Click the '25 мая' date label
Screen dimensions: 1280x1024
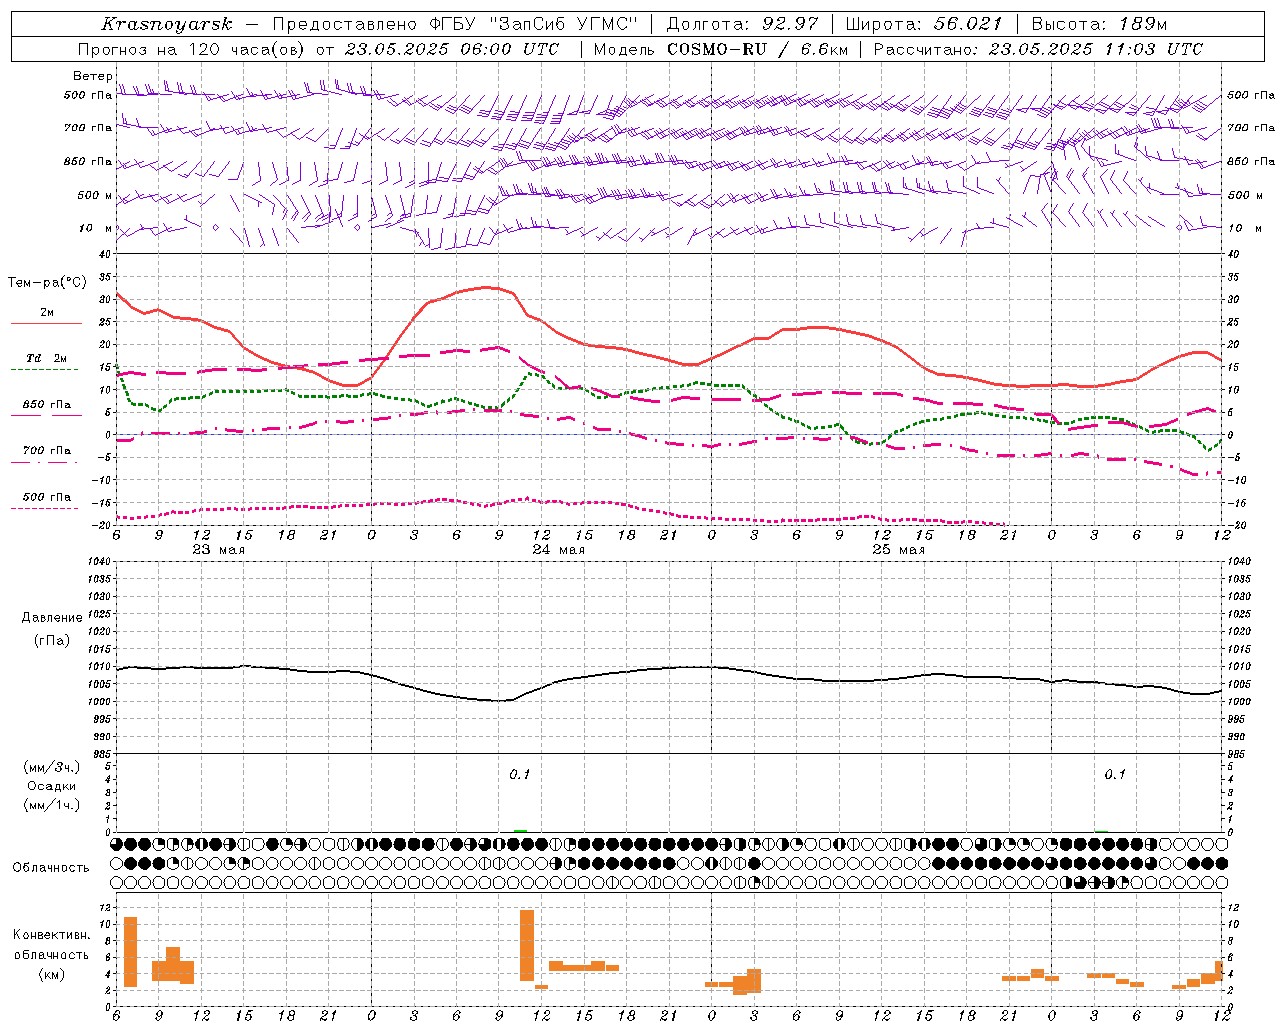coord(898,550)
